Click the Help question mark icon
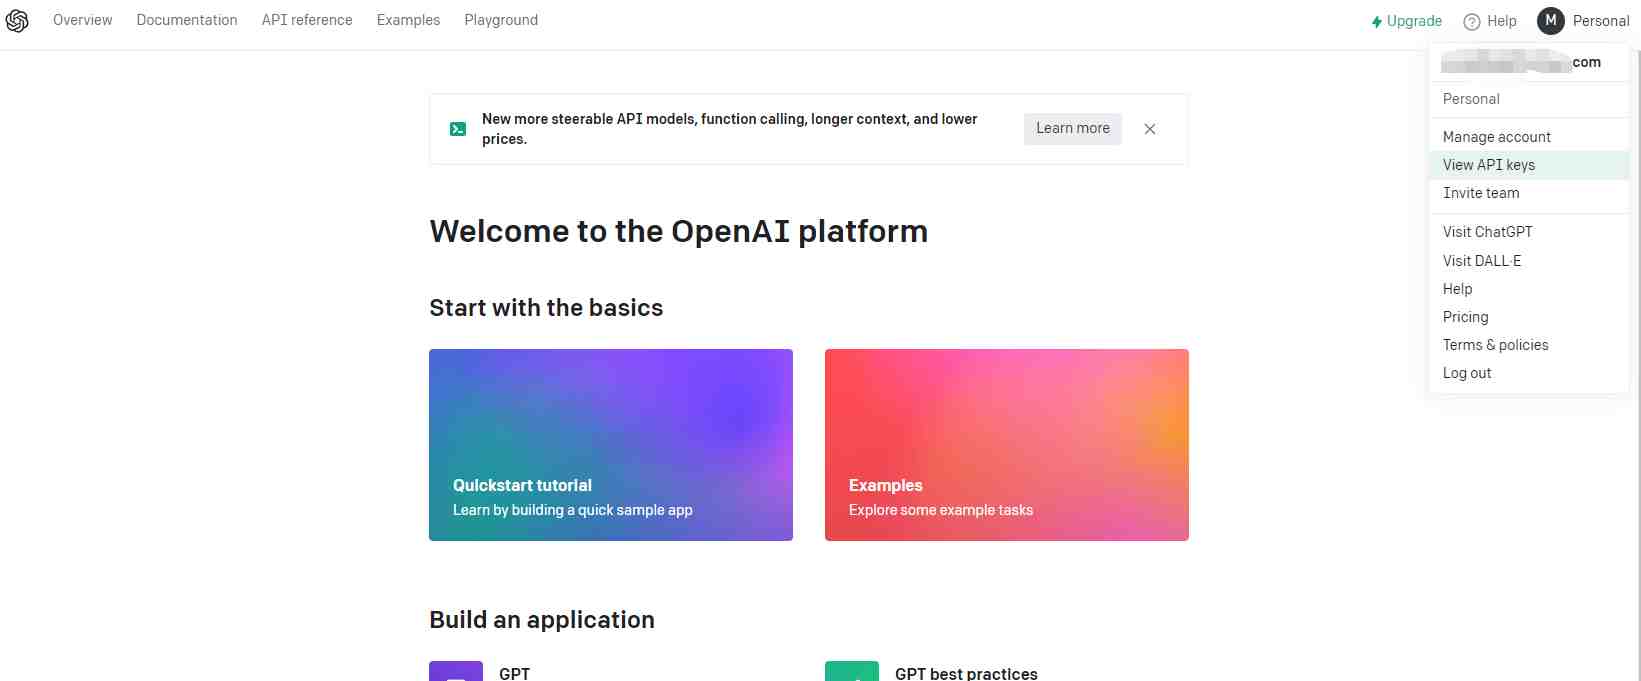Screen dimensions: 1641x681 pyautogui.click(x=1472, y=21)
